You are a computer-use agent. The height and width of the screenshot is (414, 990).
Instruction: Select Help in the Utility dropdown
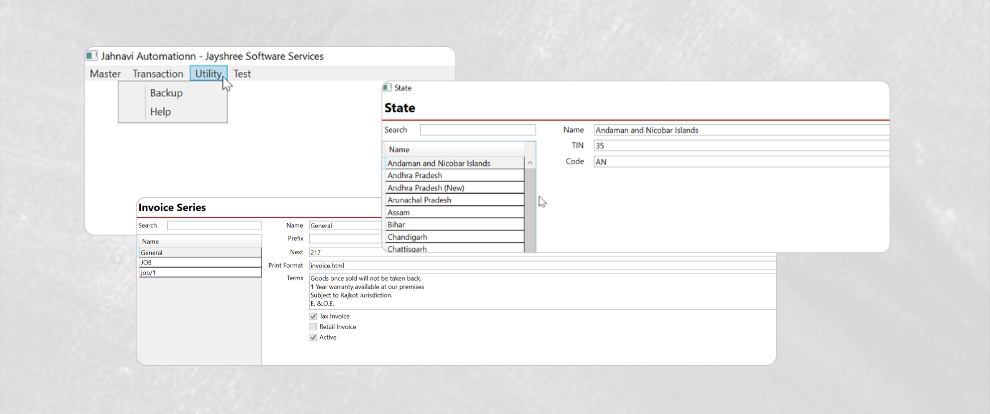161,112
